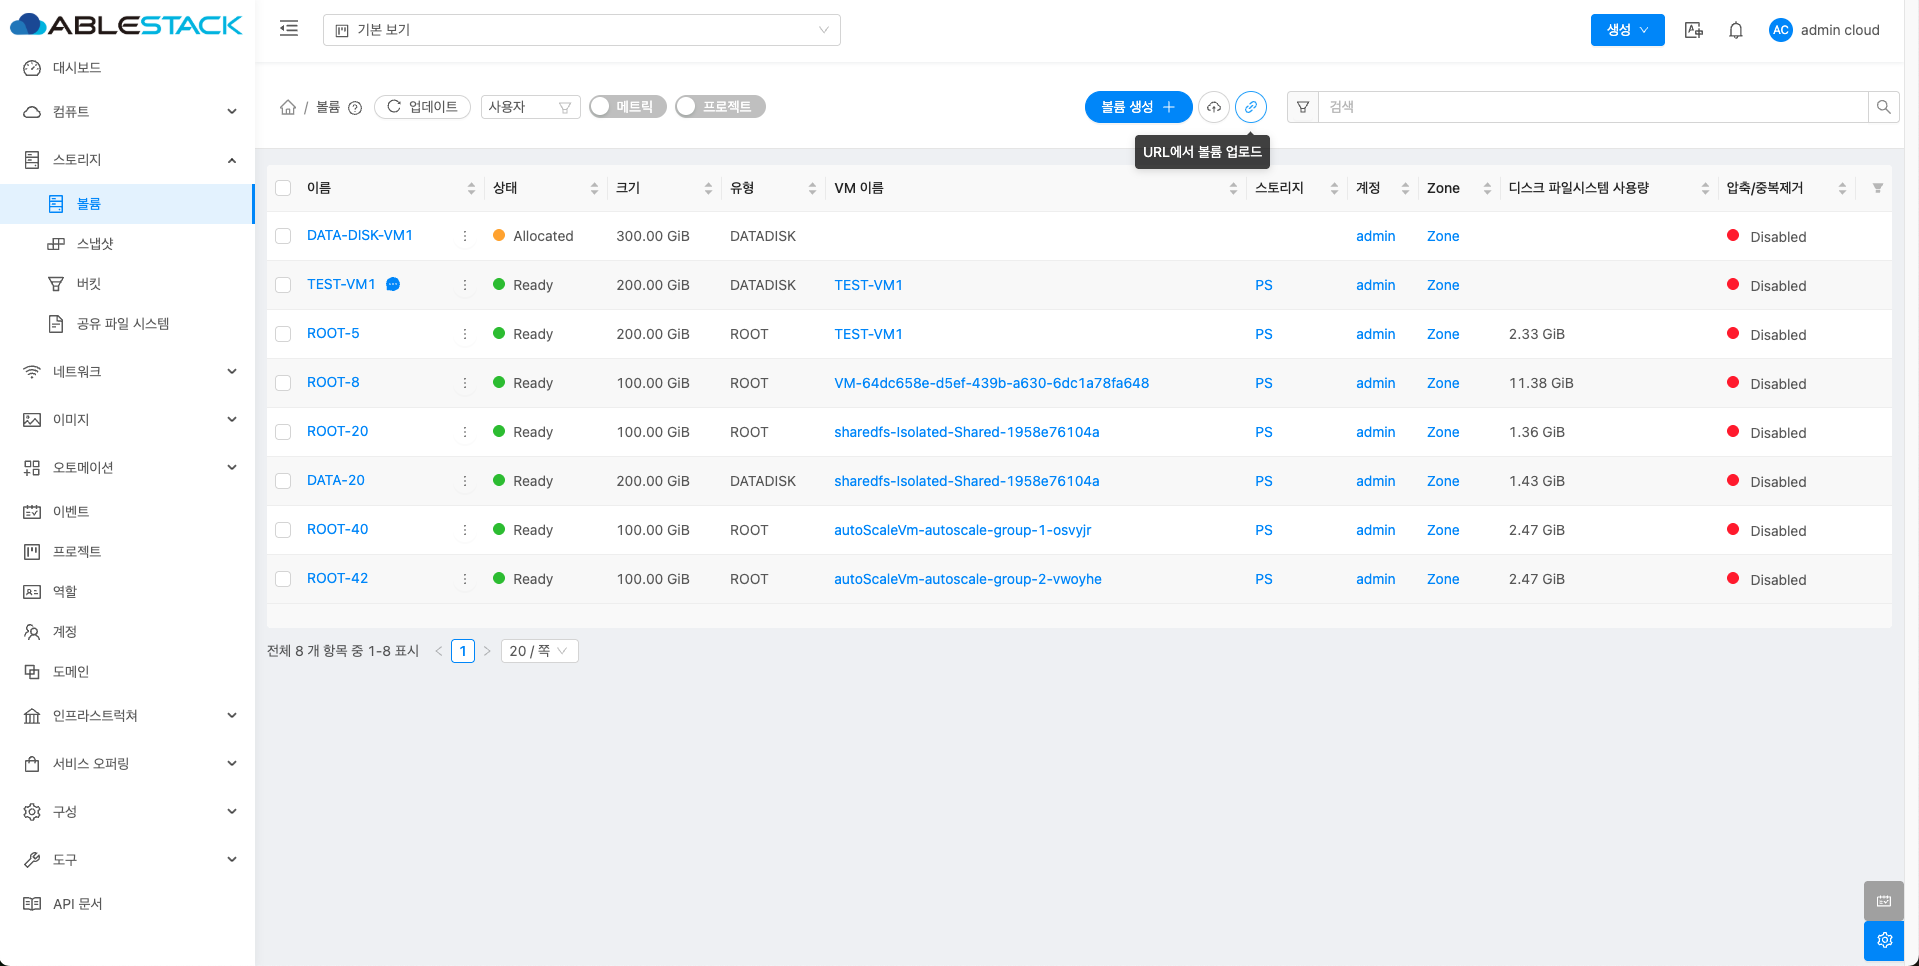Toggle the 메트릭 switch
Screen dimensions: 1919x966
(627, 107)
